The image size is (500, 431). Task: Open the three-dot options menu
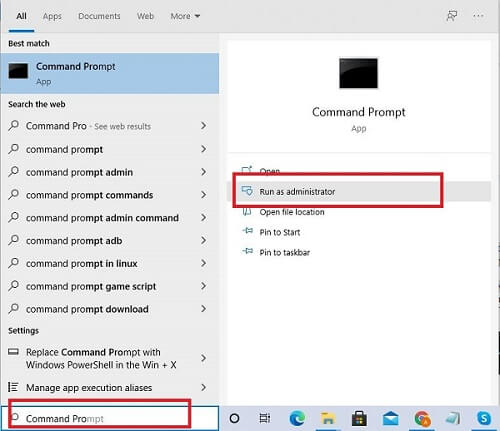[478, 16]
